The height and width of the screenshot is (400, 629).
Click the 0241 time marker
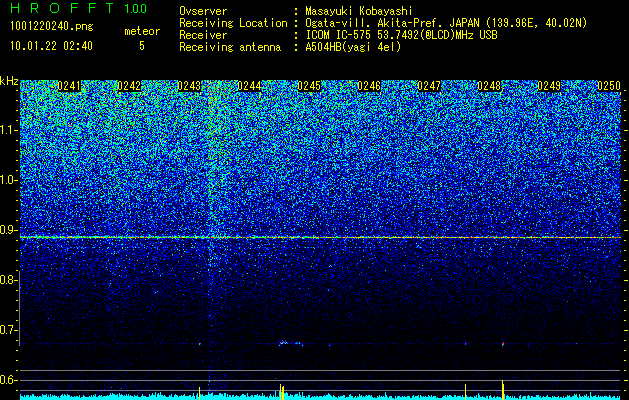(69, 86)
